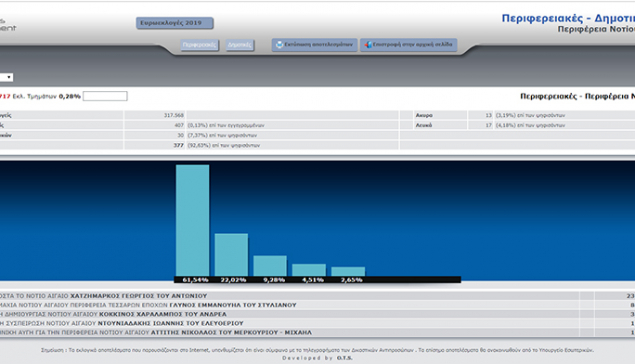
Task: Click the 317.568 value cell
Action: pos(174,115)
